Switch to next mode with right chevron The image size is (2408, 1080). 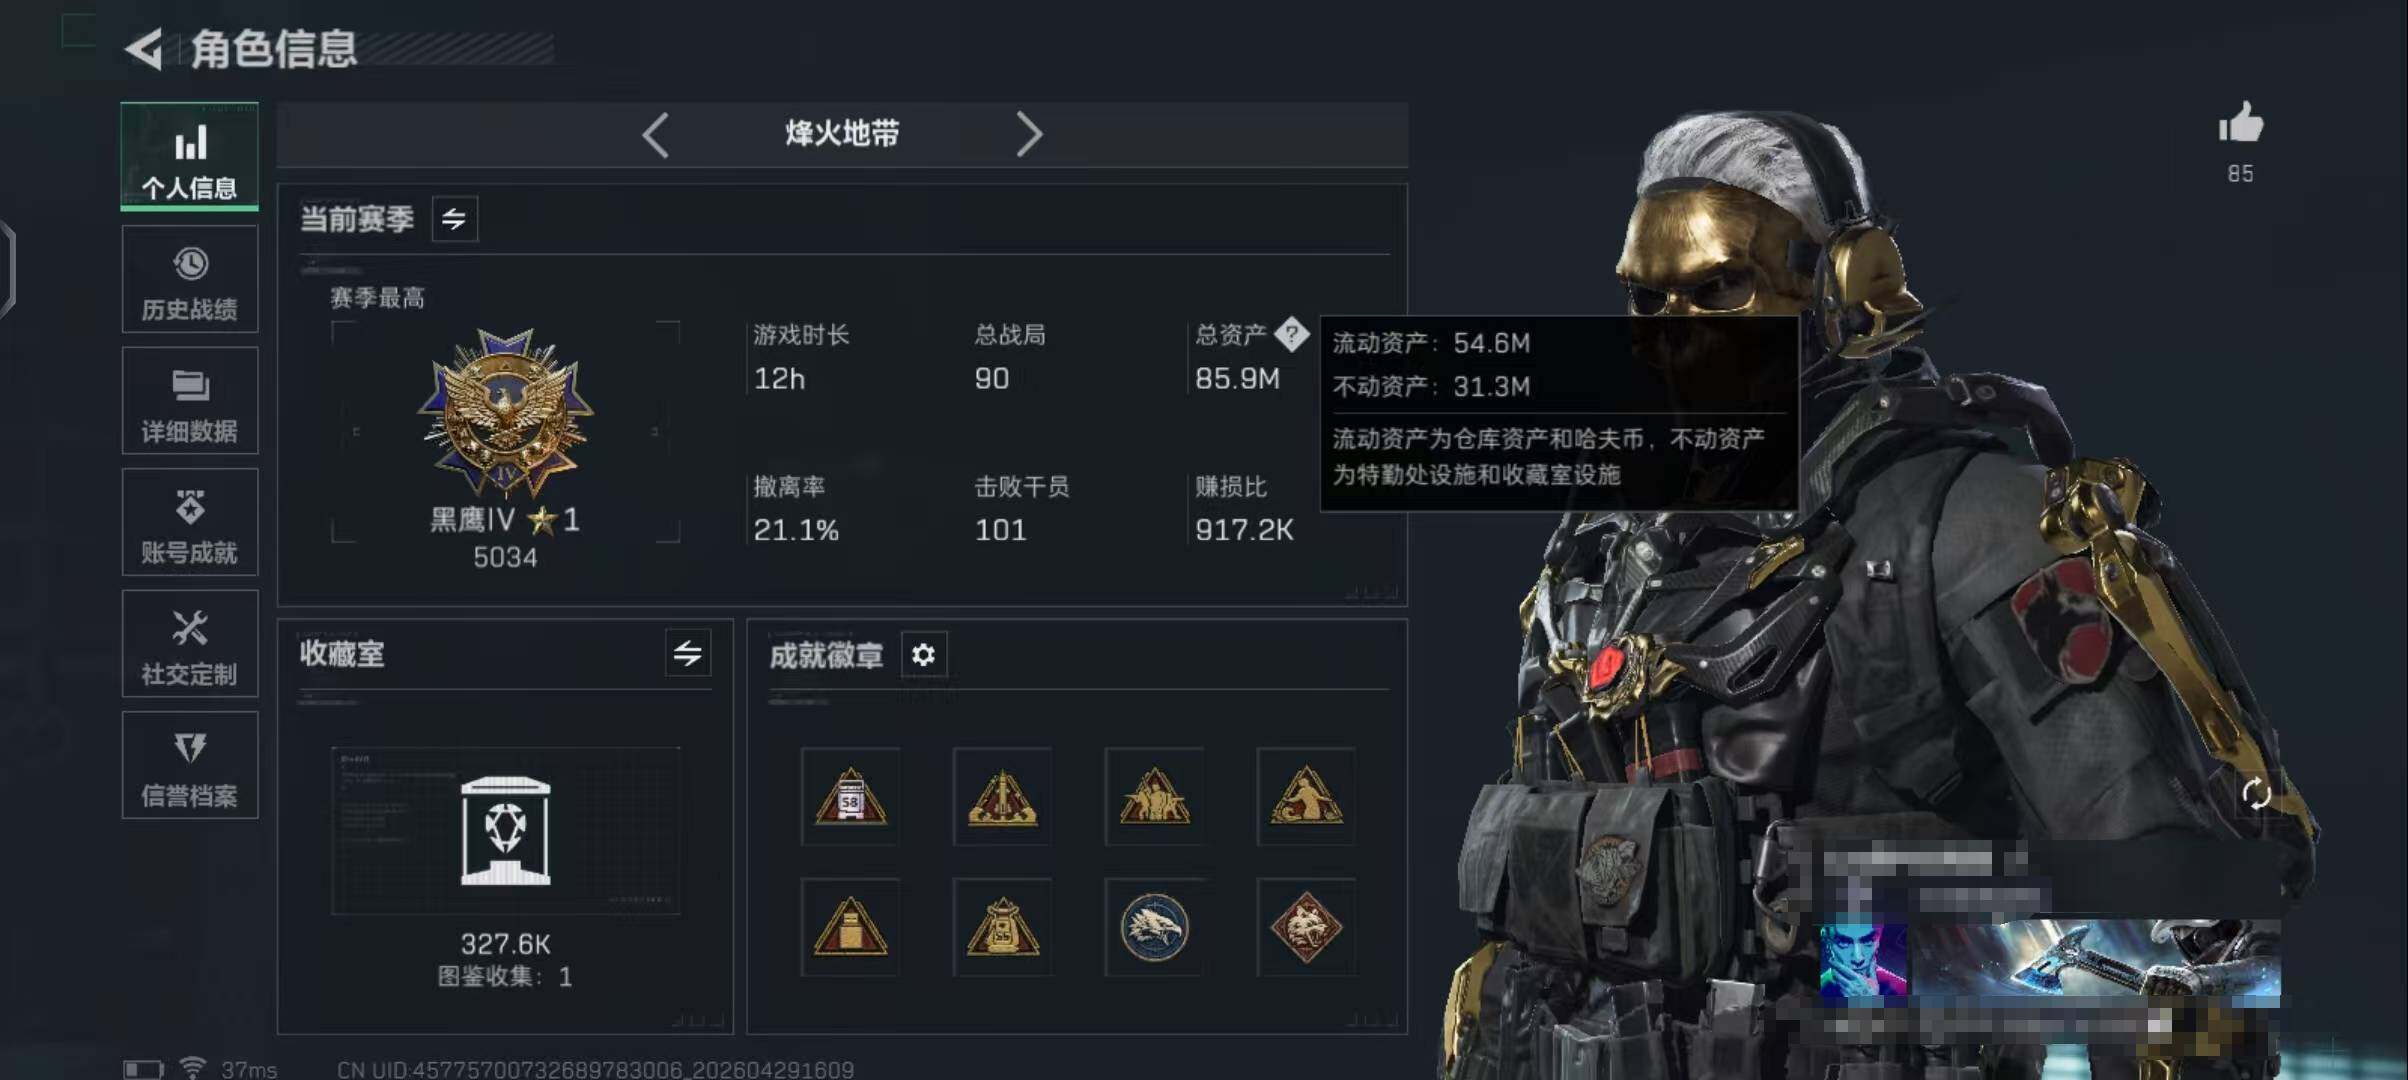tap(1029, 134)
